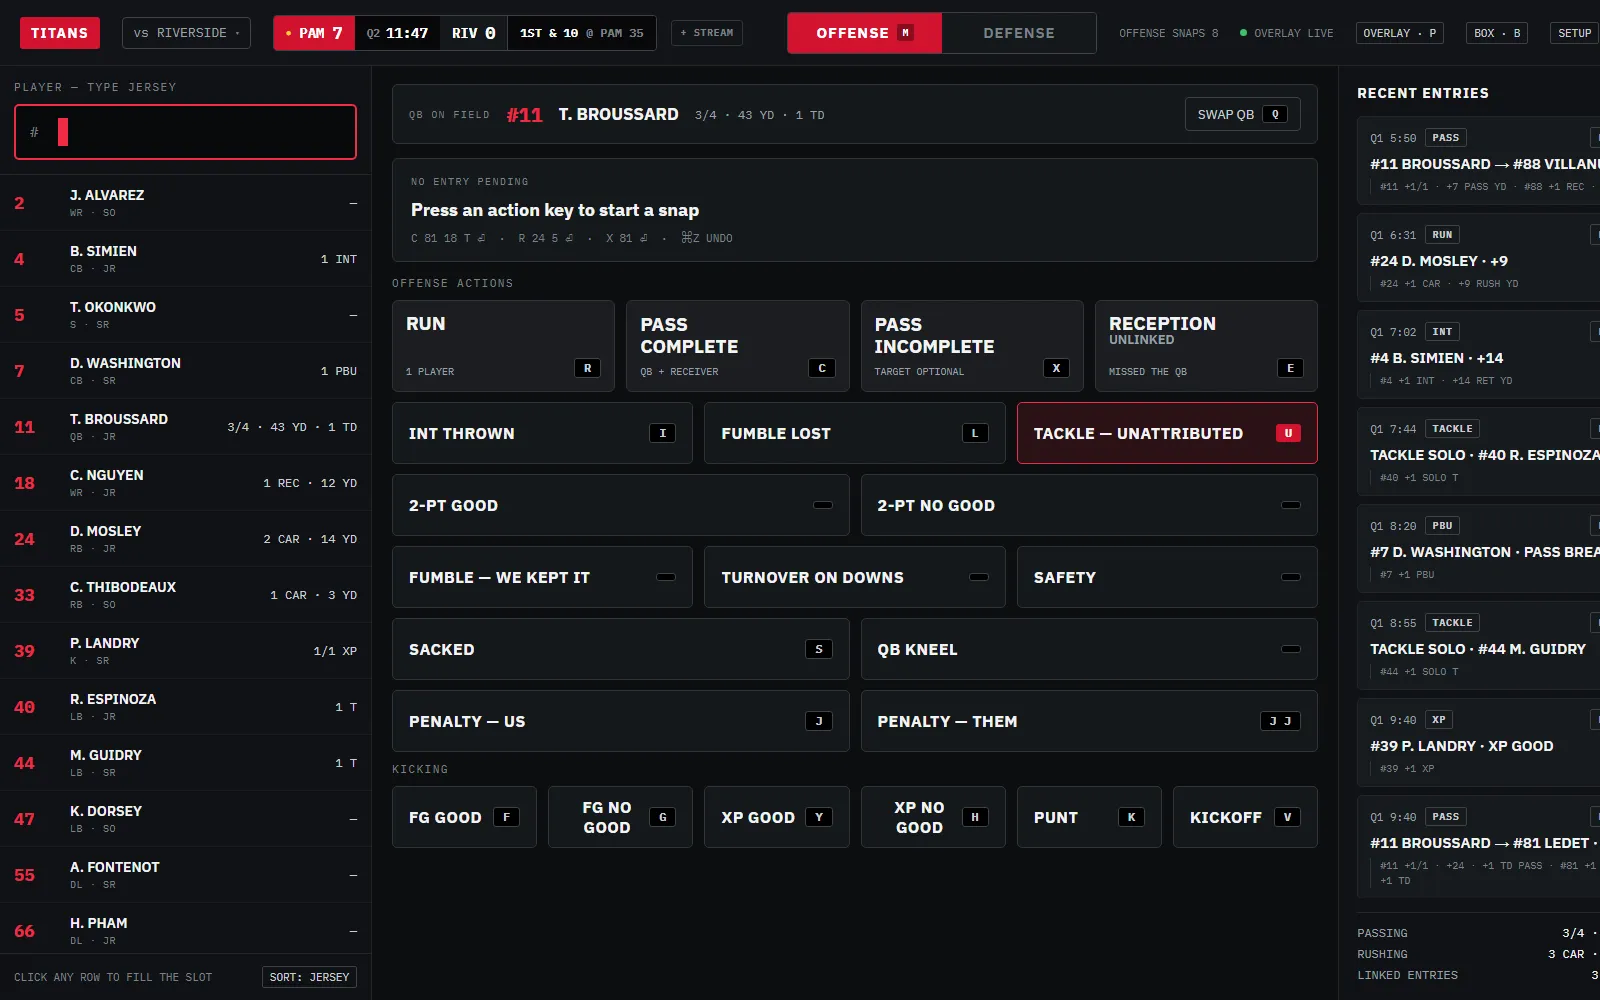
Task: Select player row J. Alvarez
Action: pos(185,203)
